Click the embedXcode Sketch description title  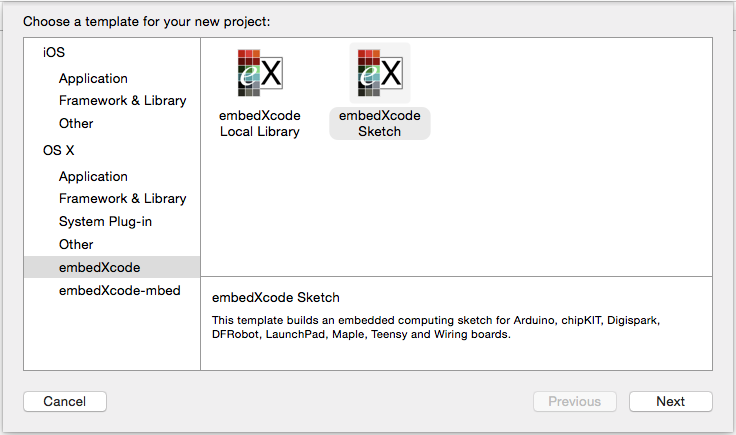[276, 298]
